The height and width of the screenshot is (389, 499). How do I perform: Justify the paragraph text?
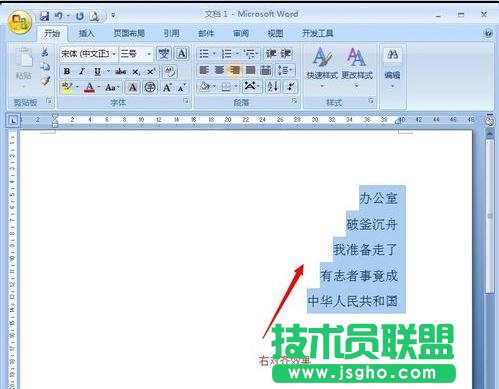tap(250, 70)
